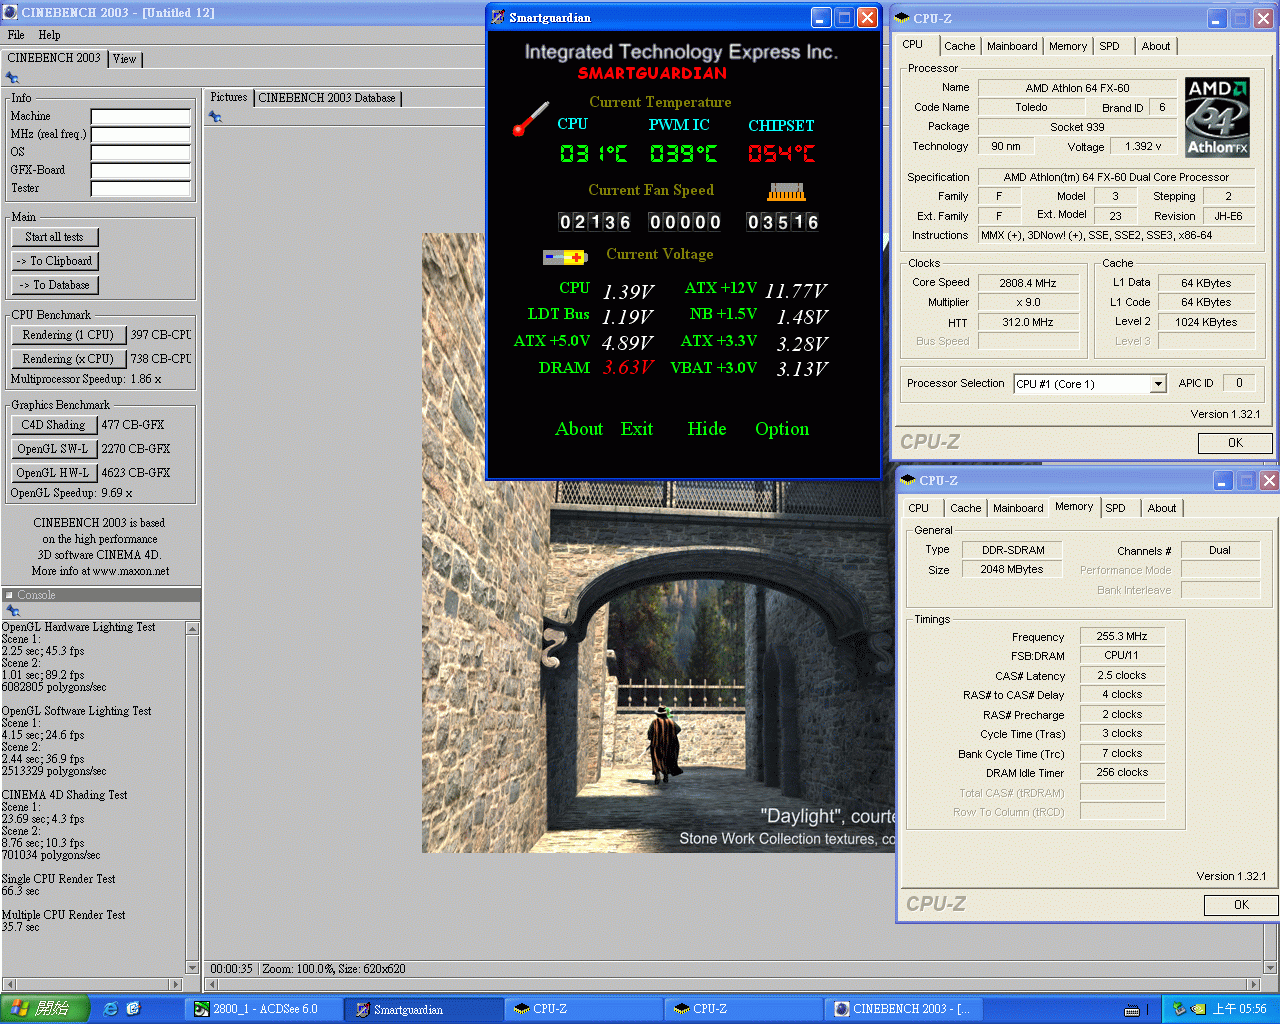Open the SPD tab in lower CPU-Z window
The width and height of the screenshot is (1280, 1024).
coord(1115,508)
